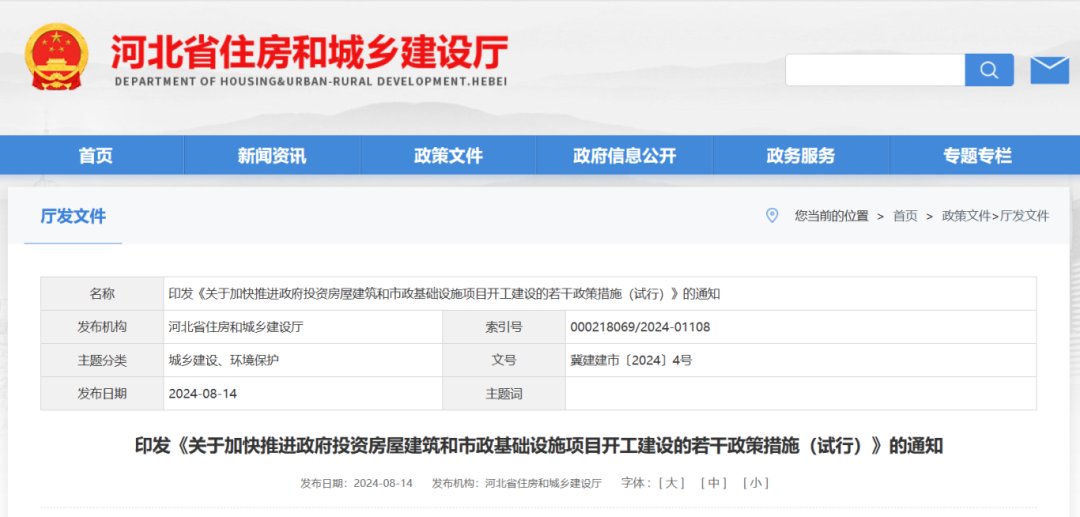Set font size to medium 中

coord(713,483)
